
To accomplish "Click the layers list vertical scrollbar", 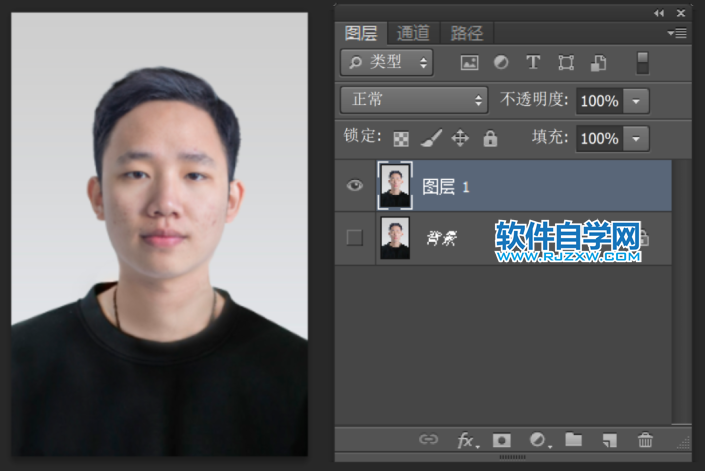I will click(682, 291).
